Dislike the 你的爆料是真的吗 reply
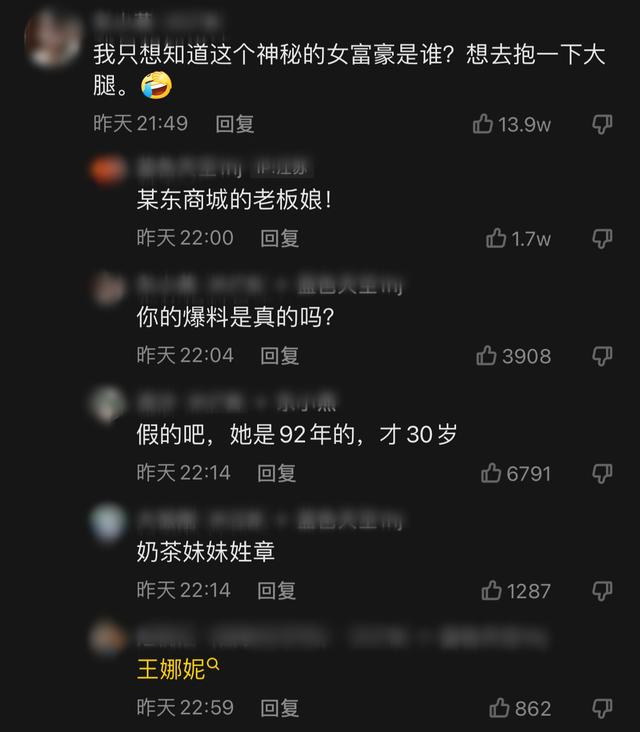640x732 pixels. click(x=602, y=356)
